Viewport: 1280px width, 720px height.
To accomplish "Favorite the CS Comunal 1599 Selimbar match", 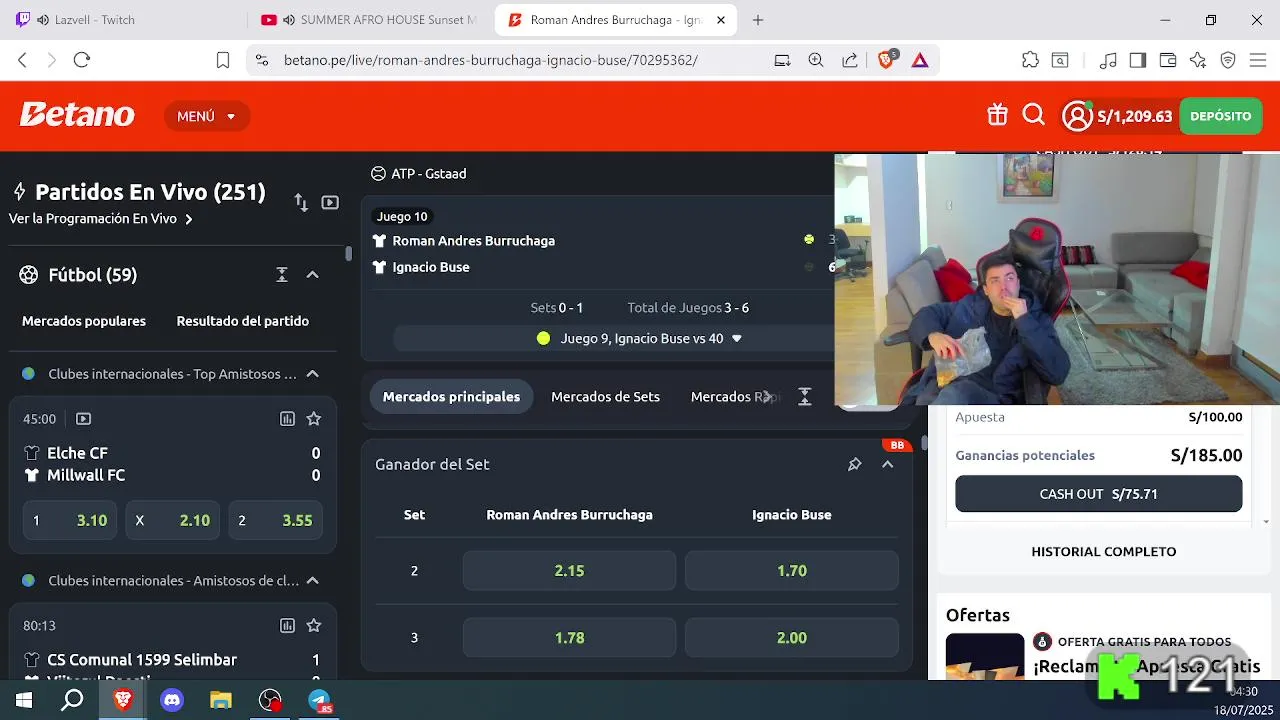I will [314, 626].
